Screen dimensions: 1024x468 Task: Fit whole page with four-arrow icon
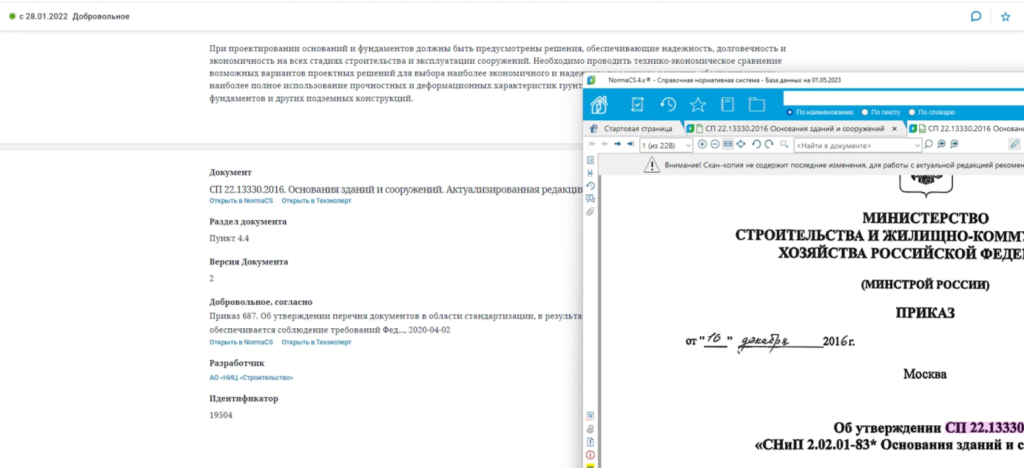[x=741, y=144]
